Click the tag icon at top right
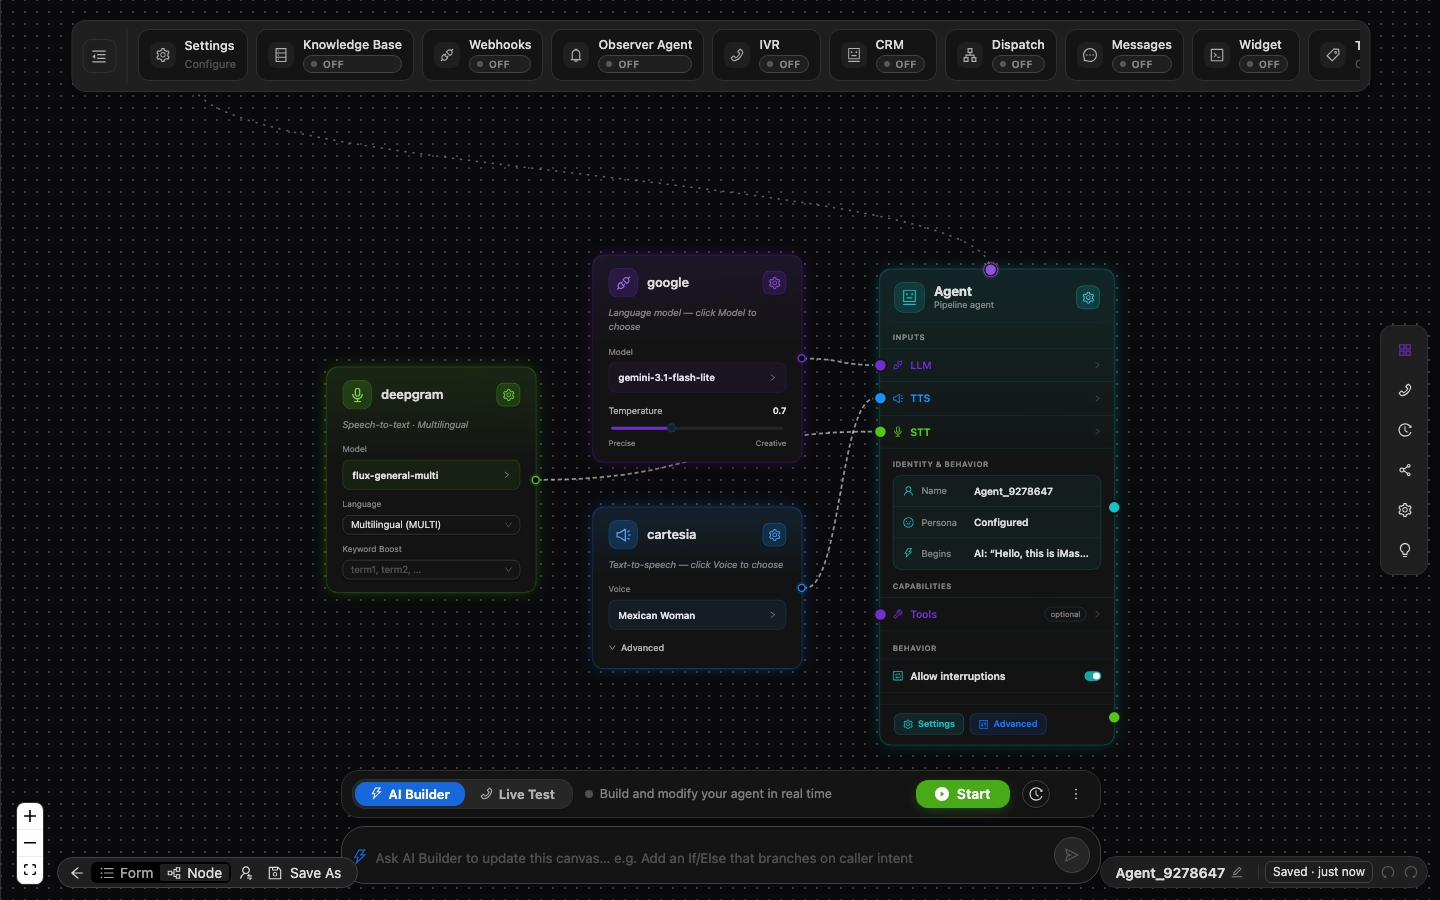The height and width of the screenshot is (900, 1440). pyautogui.click(x=1333, y=56)
